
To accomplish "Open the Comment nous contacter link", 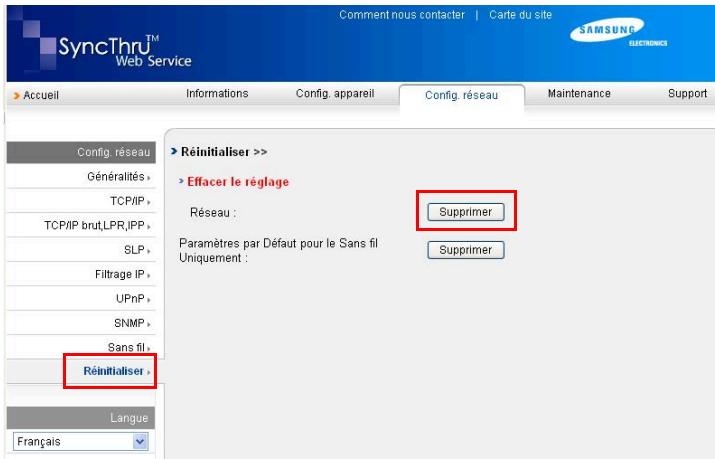I will (402, 15).
